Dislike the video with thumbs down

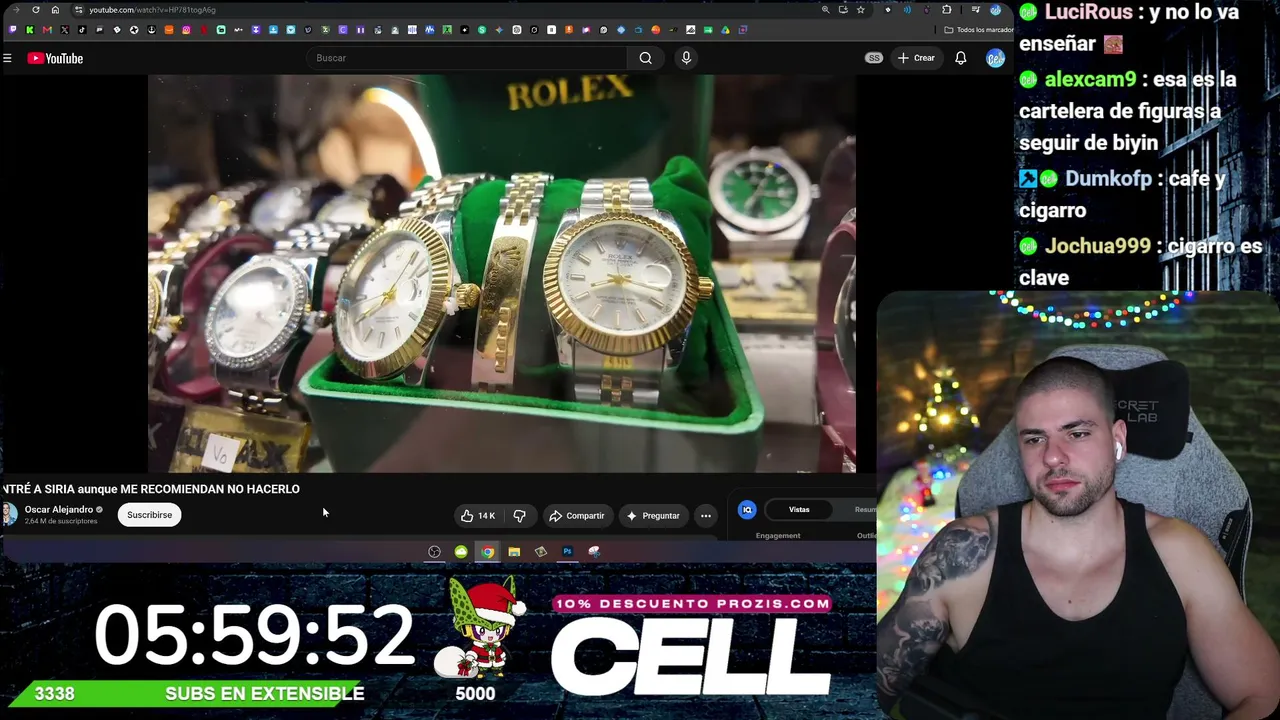coord(519,516)
